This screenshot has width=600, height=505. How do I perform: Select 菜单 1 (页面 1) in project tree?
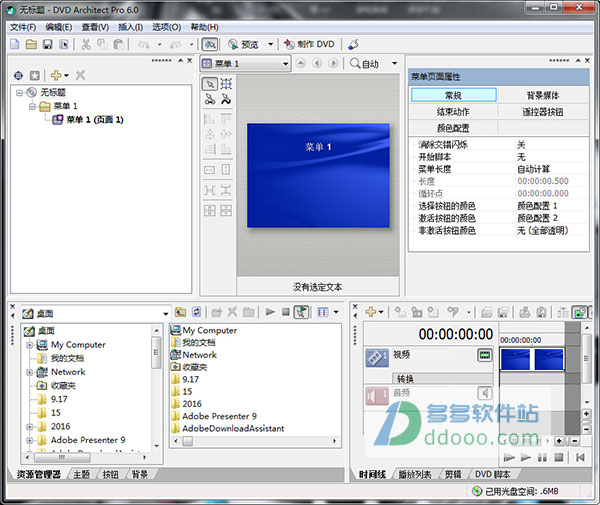pyautogui.click(x=95, y=120)
